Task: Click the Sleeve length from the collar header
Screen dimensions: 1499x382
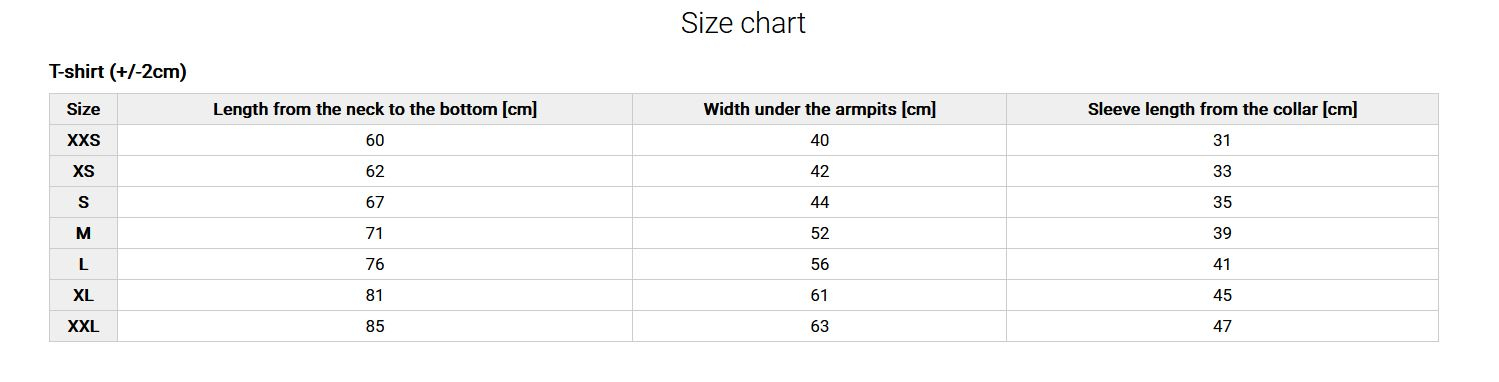Action: tap(1222, 109)
